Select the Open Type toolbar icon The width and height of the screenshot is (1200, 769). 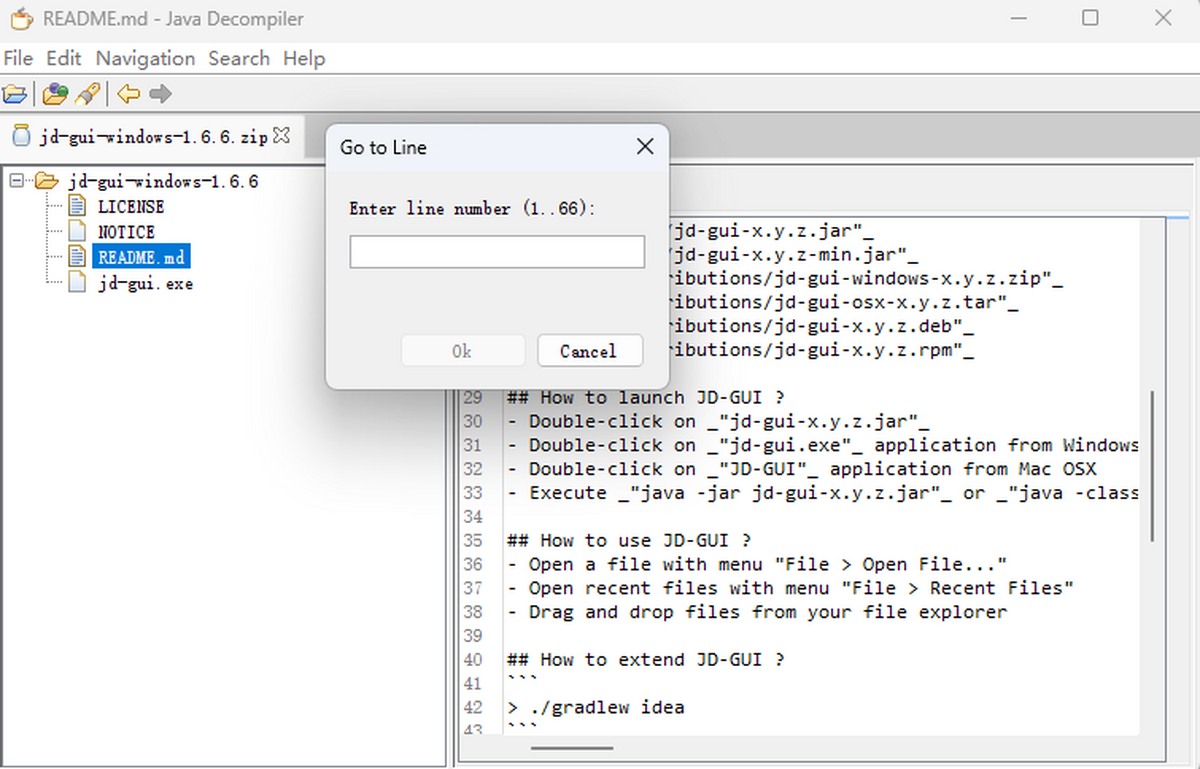(57, 92)
